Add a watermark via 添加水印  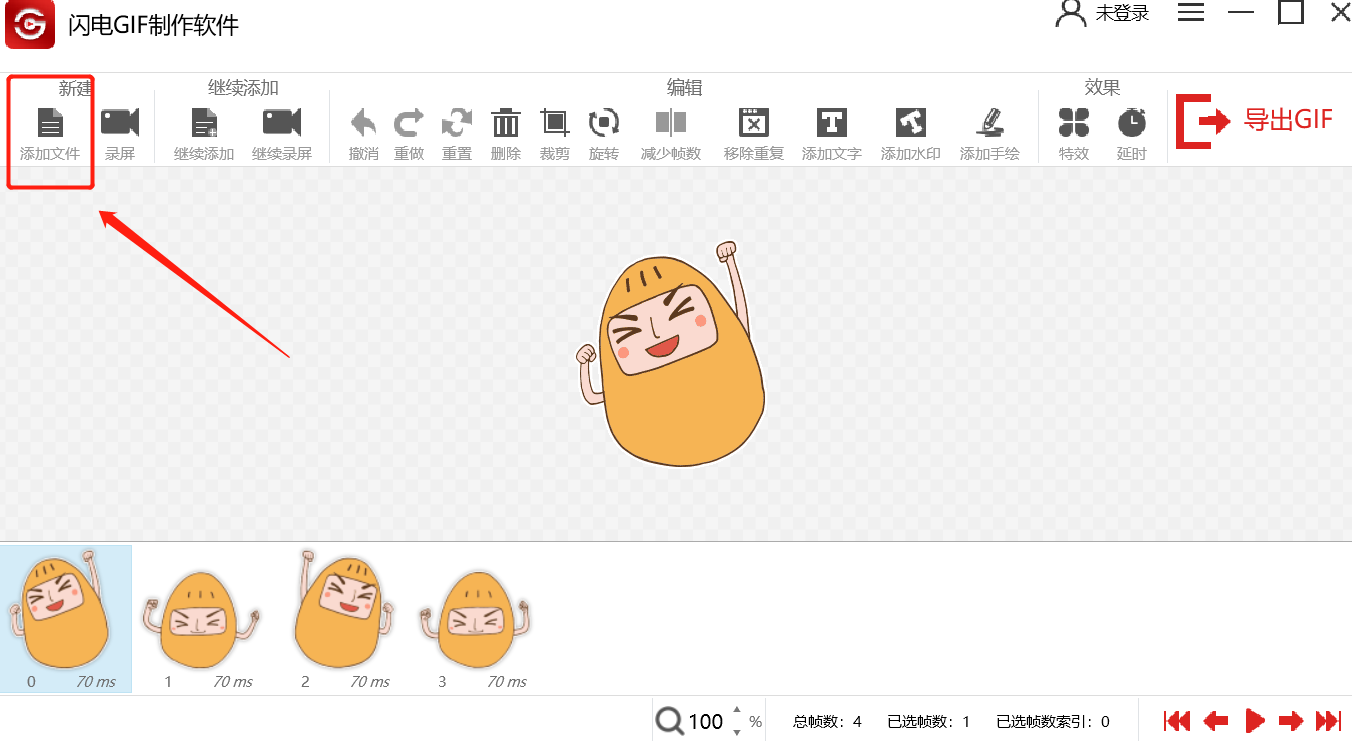(910, 130)
